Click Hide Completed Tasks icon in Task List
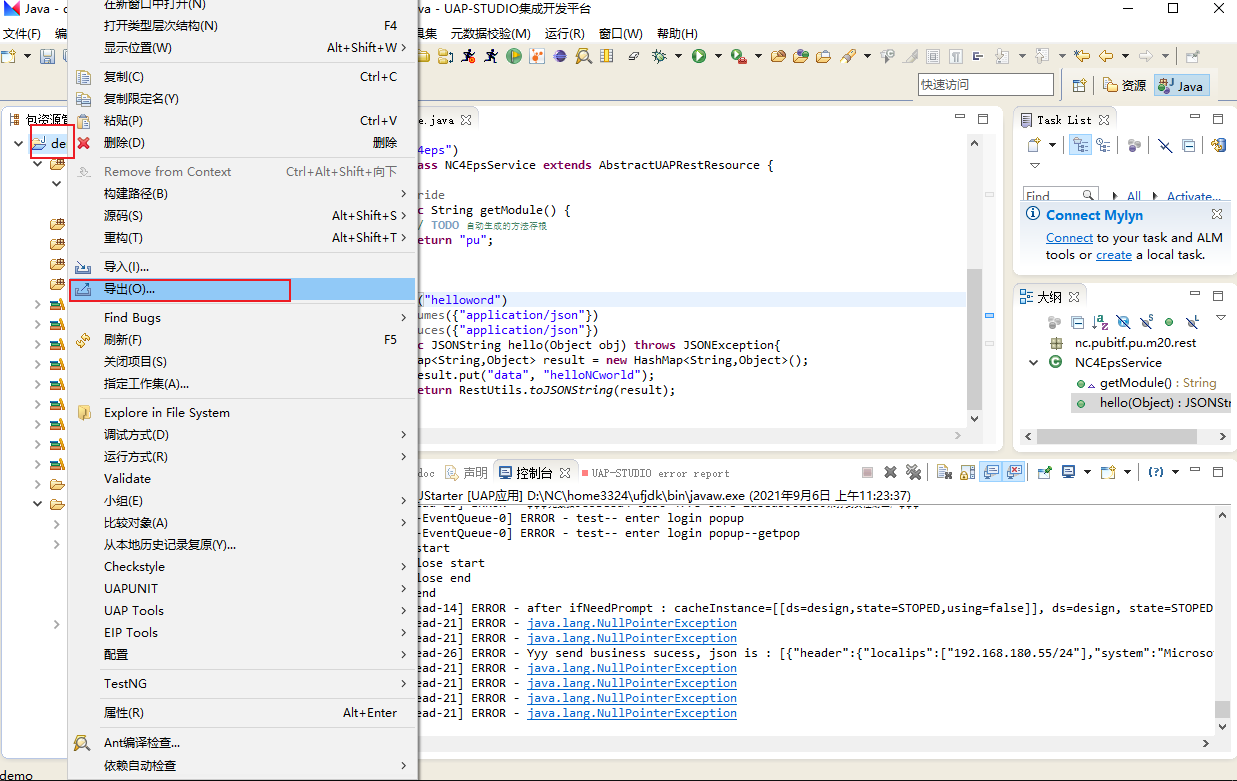This screenshot has width=1237, height=781. tap(1165, 146)
